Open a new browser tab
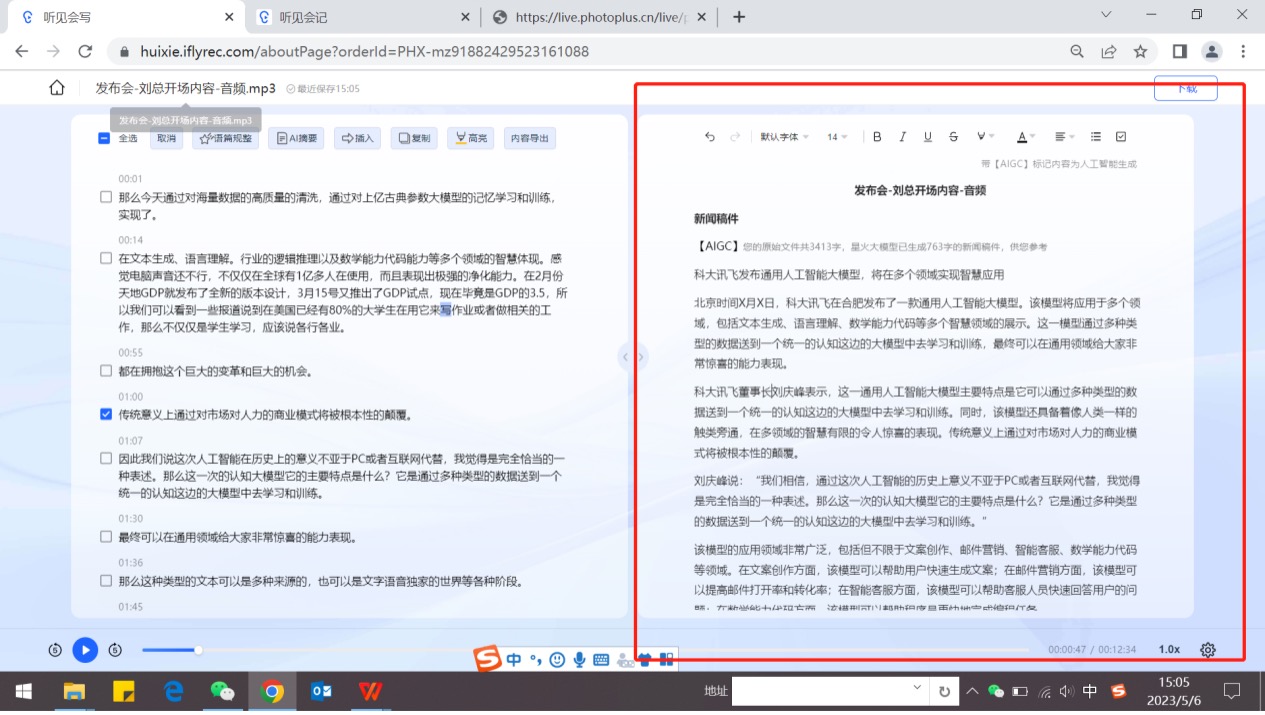The image size is (1265, 715). [739, 17]
